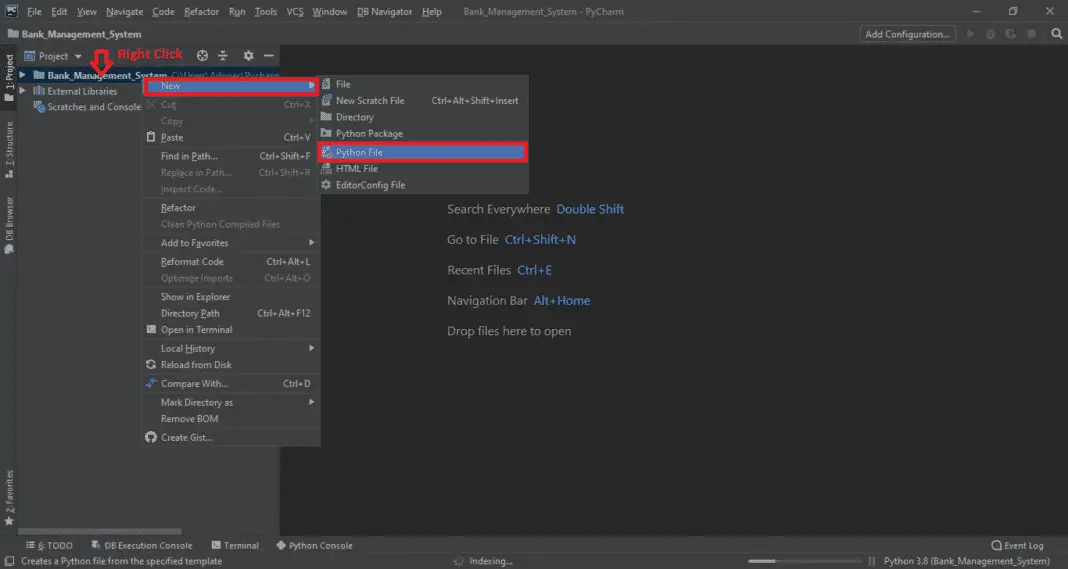Click the collapse all icon in Project panel
The image size is (1068, 569).
tap(223, 56)
